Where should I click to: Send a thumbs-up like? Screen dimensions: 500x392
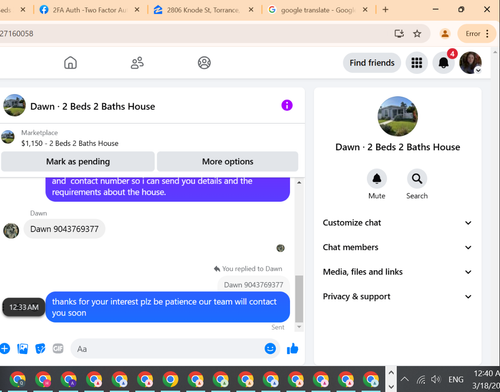click(292, 349)
